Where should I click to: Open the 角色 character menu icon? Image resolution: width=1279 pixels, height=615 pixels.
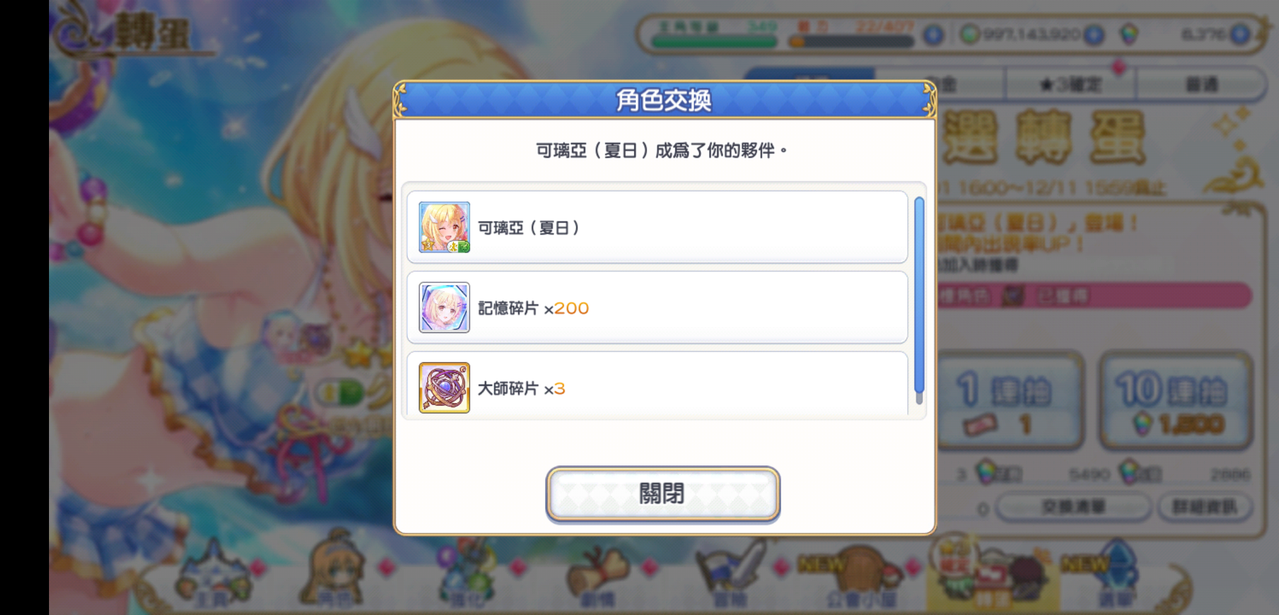(x=336, y=576)
